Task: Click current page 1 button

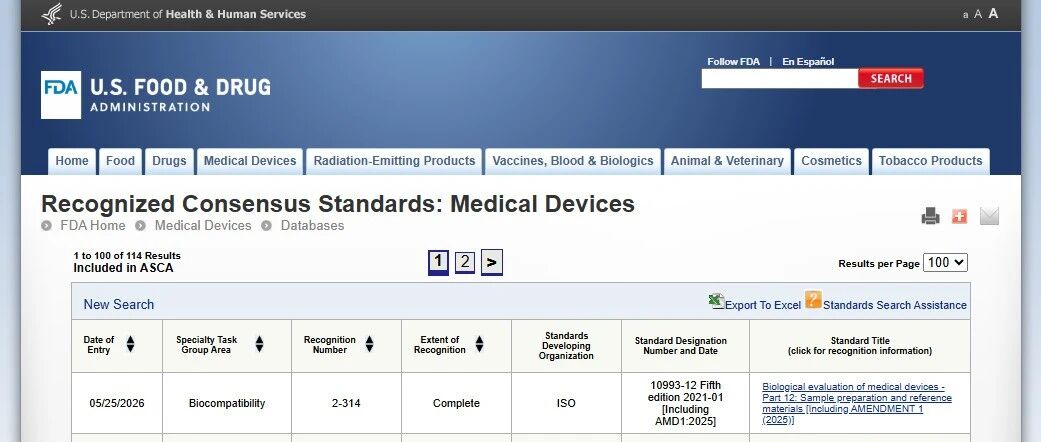Action: (x=438, y=262)
